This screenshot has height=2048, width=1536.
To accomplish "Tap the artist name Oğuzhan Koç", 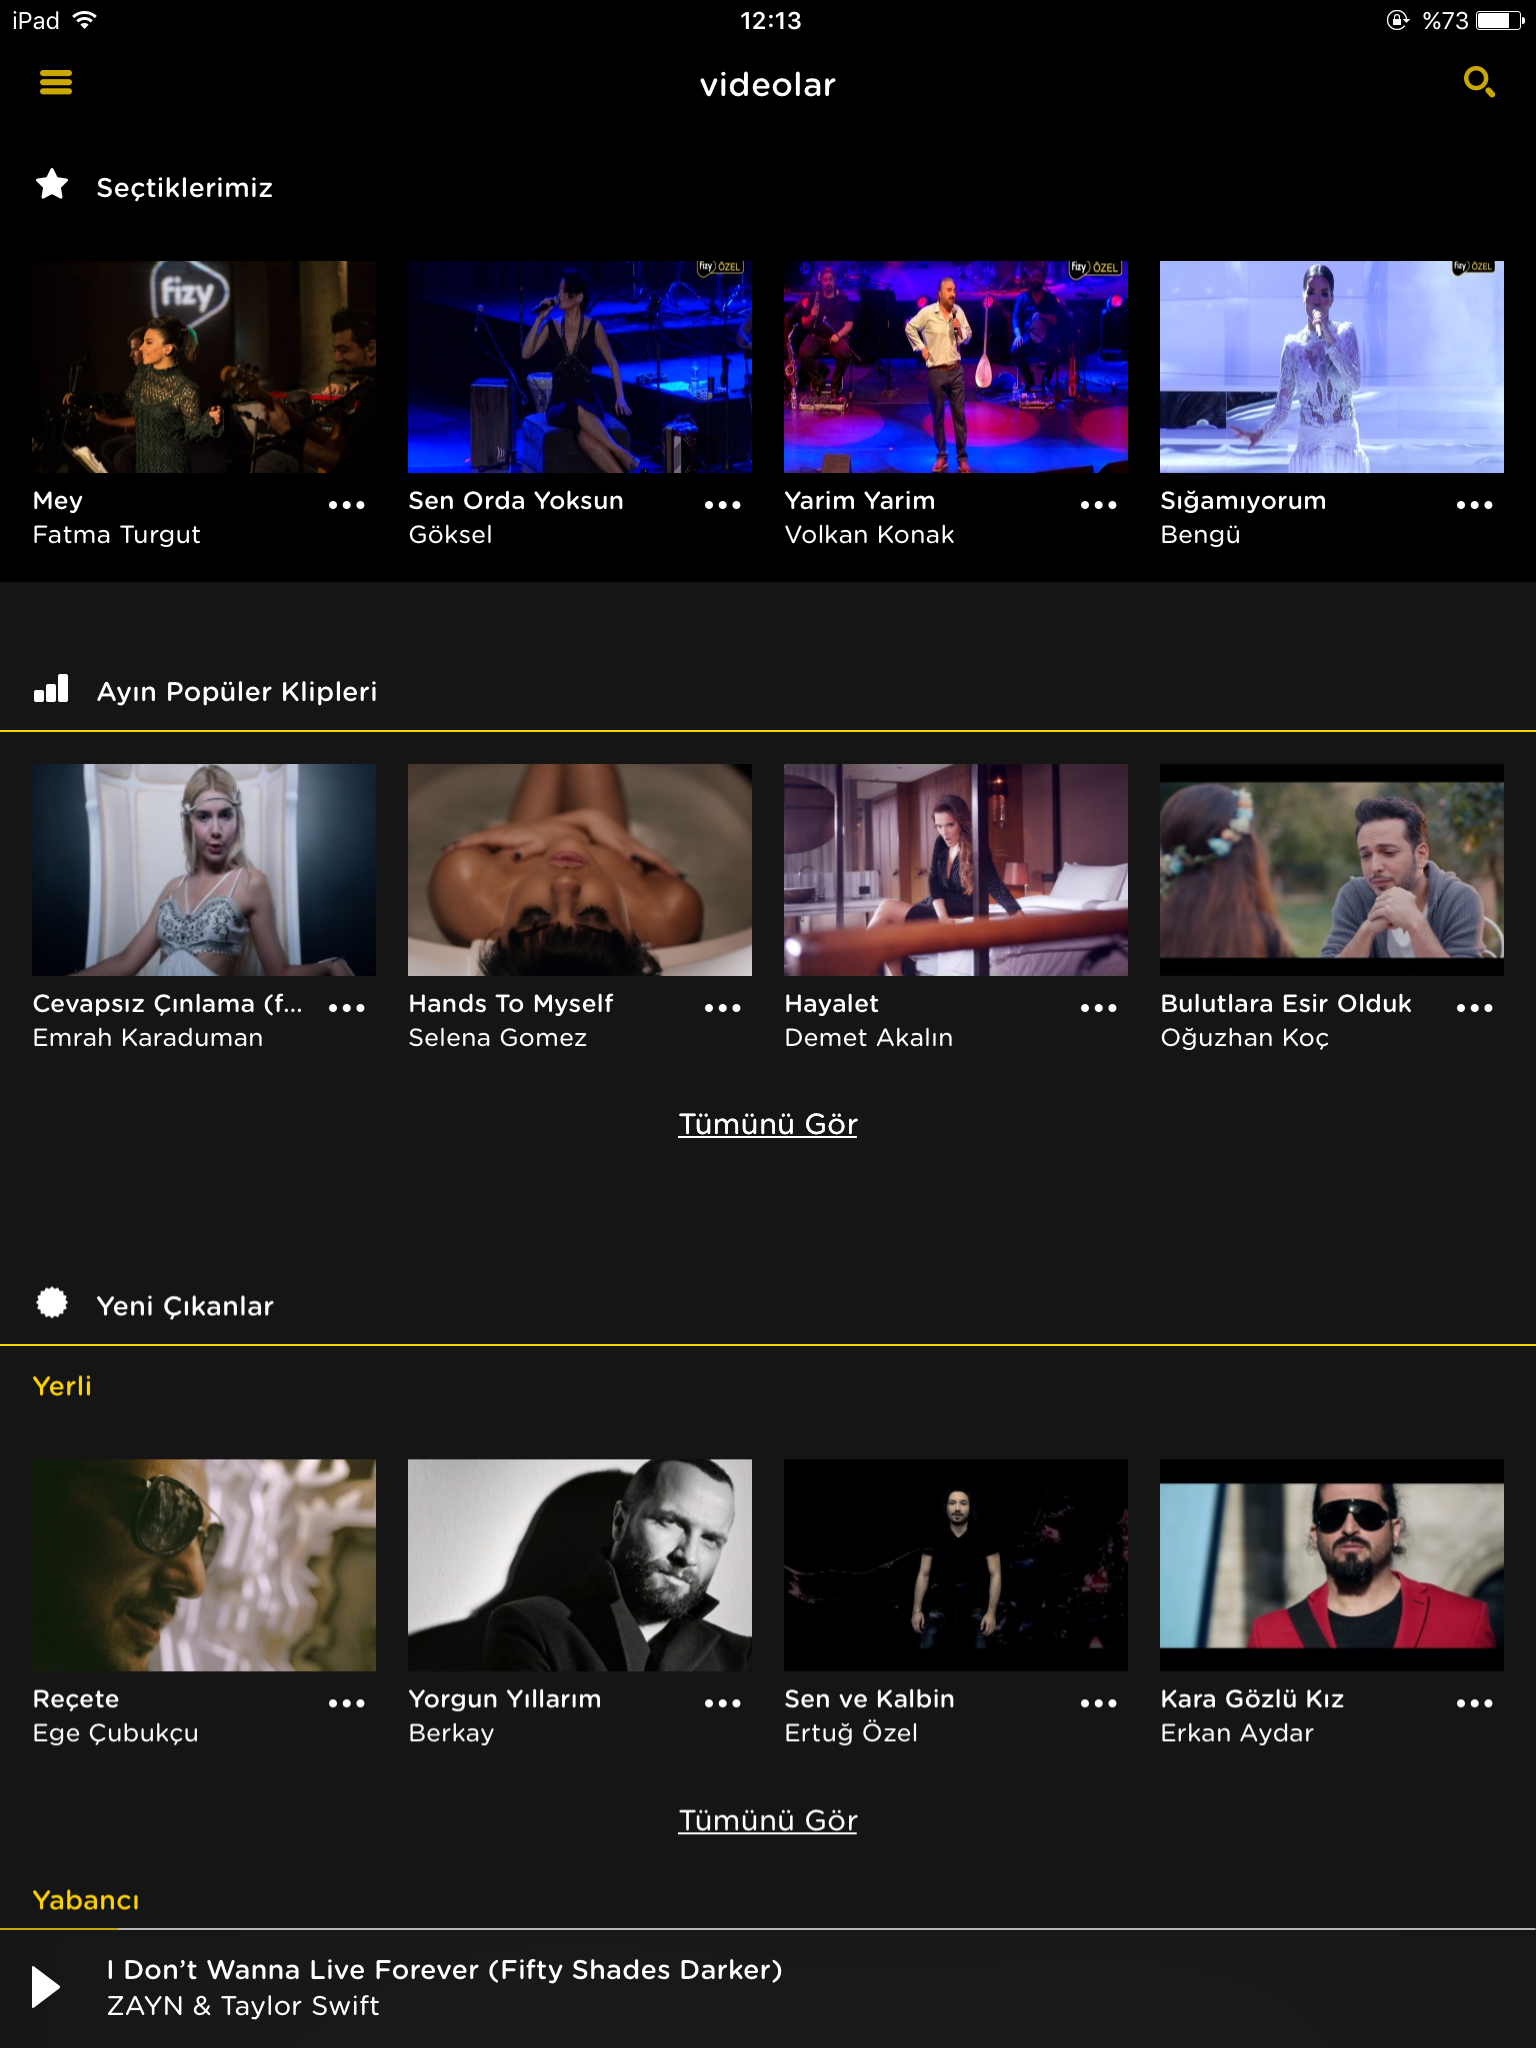I will coord(1244,1038).
